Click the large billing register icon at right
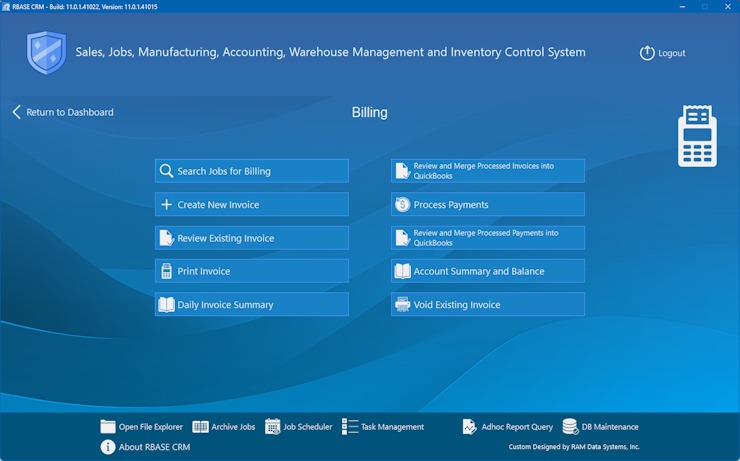 pyautogui.click(x=697, y=136)
